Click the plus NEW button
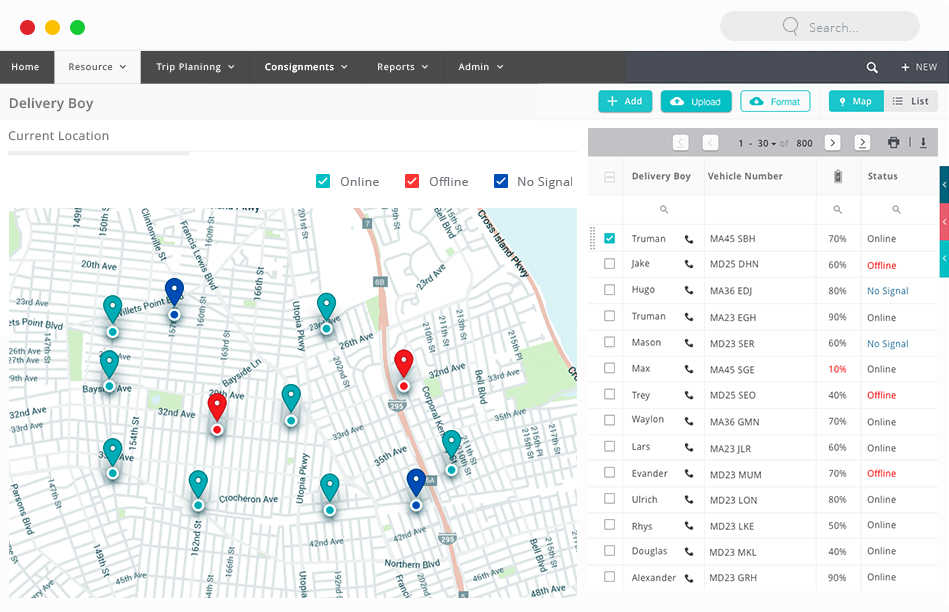 (x=919, y=67)
